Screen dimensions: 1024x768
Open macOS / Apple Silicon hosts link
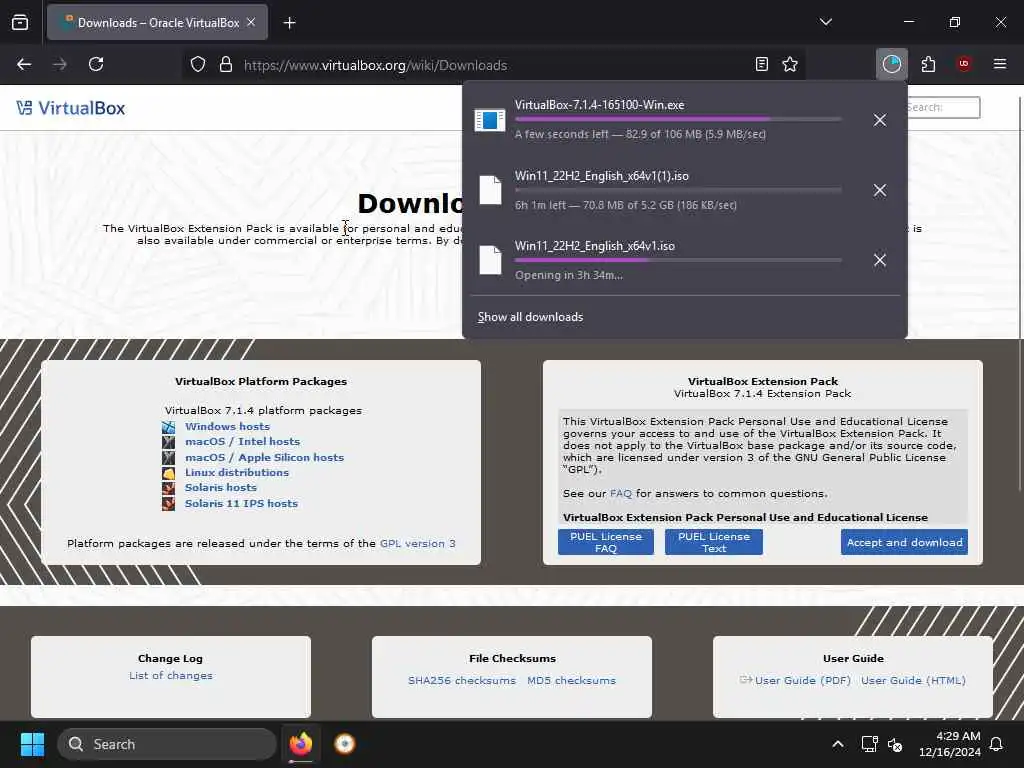[264, 457]
